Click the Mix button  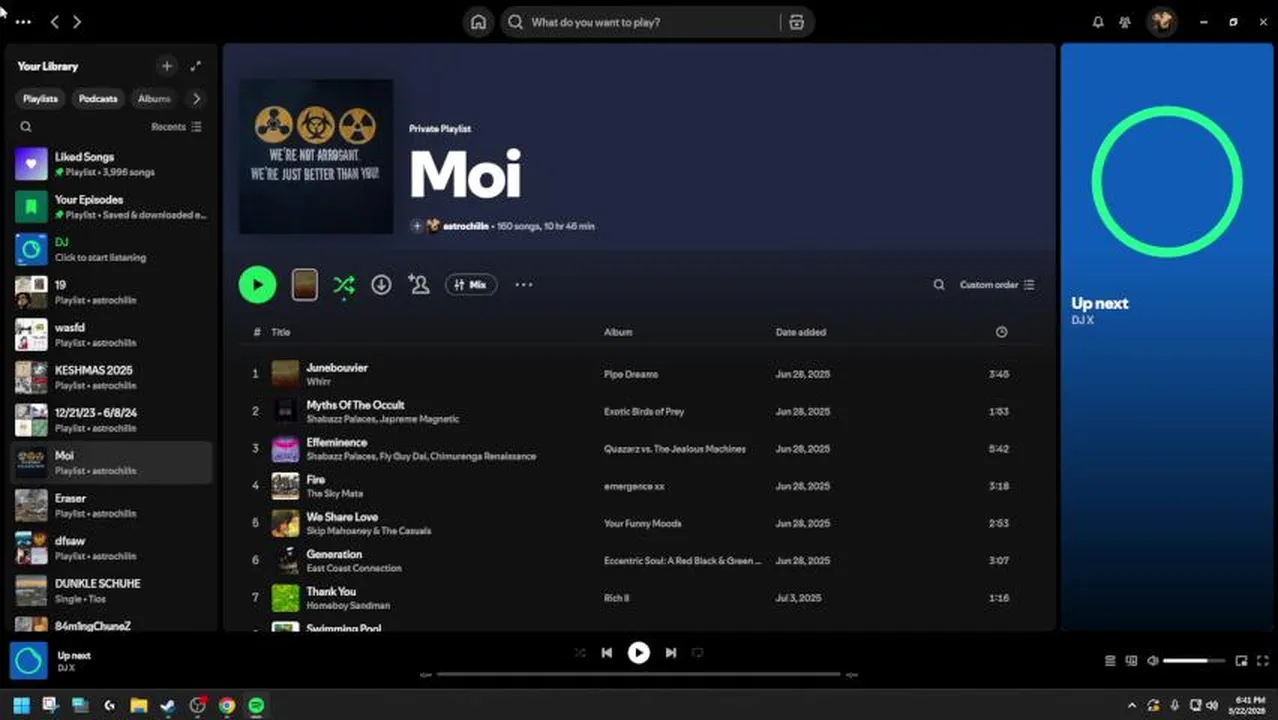(x=471, y=285)
